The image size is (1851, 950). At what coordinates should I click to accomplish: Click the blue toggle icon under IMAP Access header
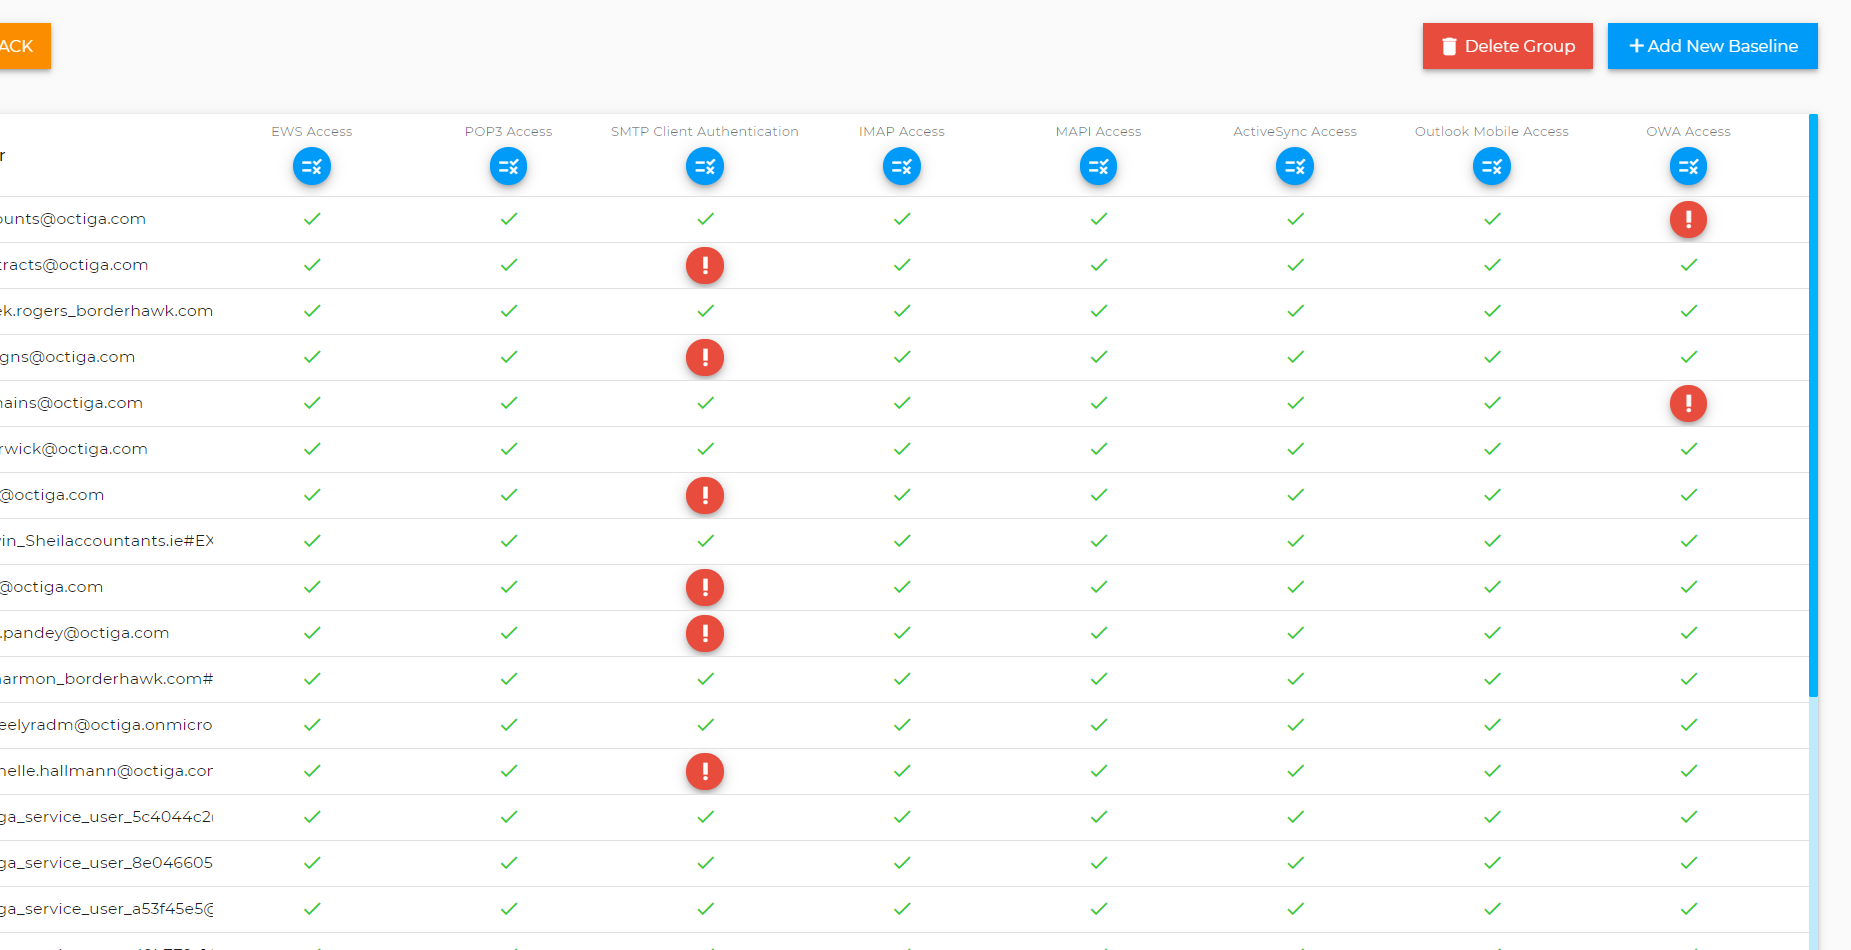901,167
